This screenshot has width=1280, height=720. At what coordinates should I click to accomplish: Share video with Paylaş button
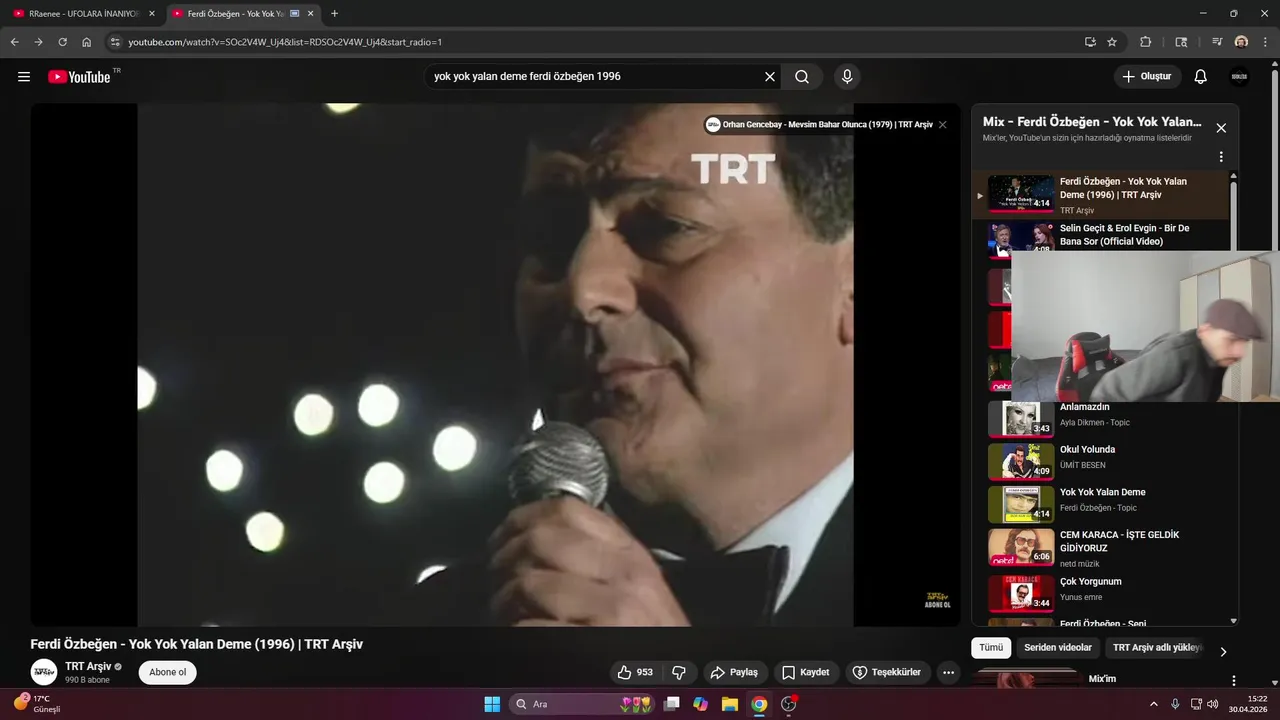(x=735, y=672)
